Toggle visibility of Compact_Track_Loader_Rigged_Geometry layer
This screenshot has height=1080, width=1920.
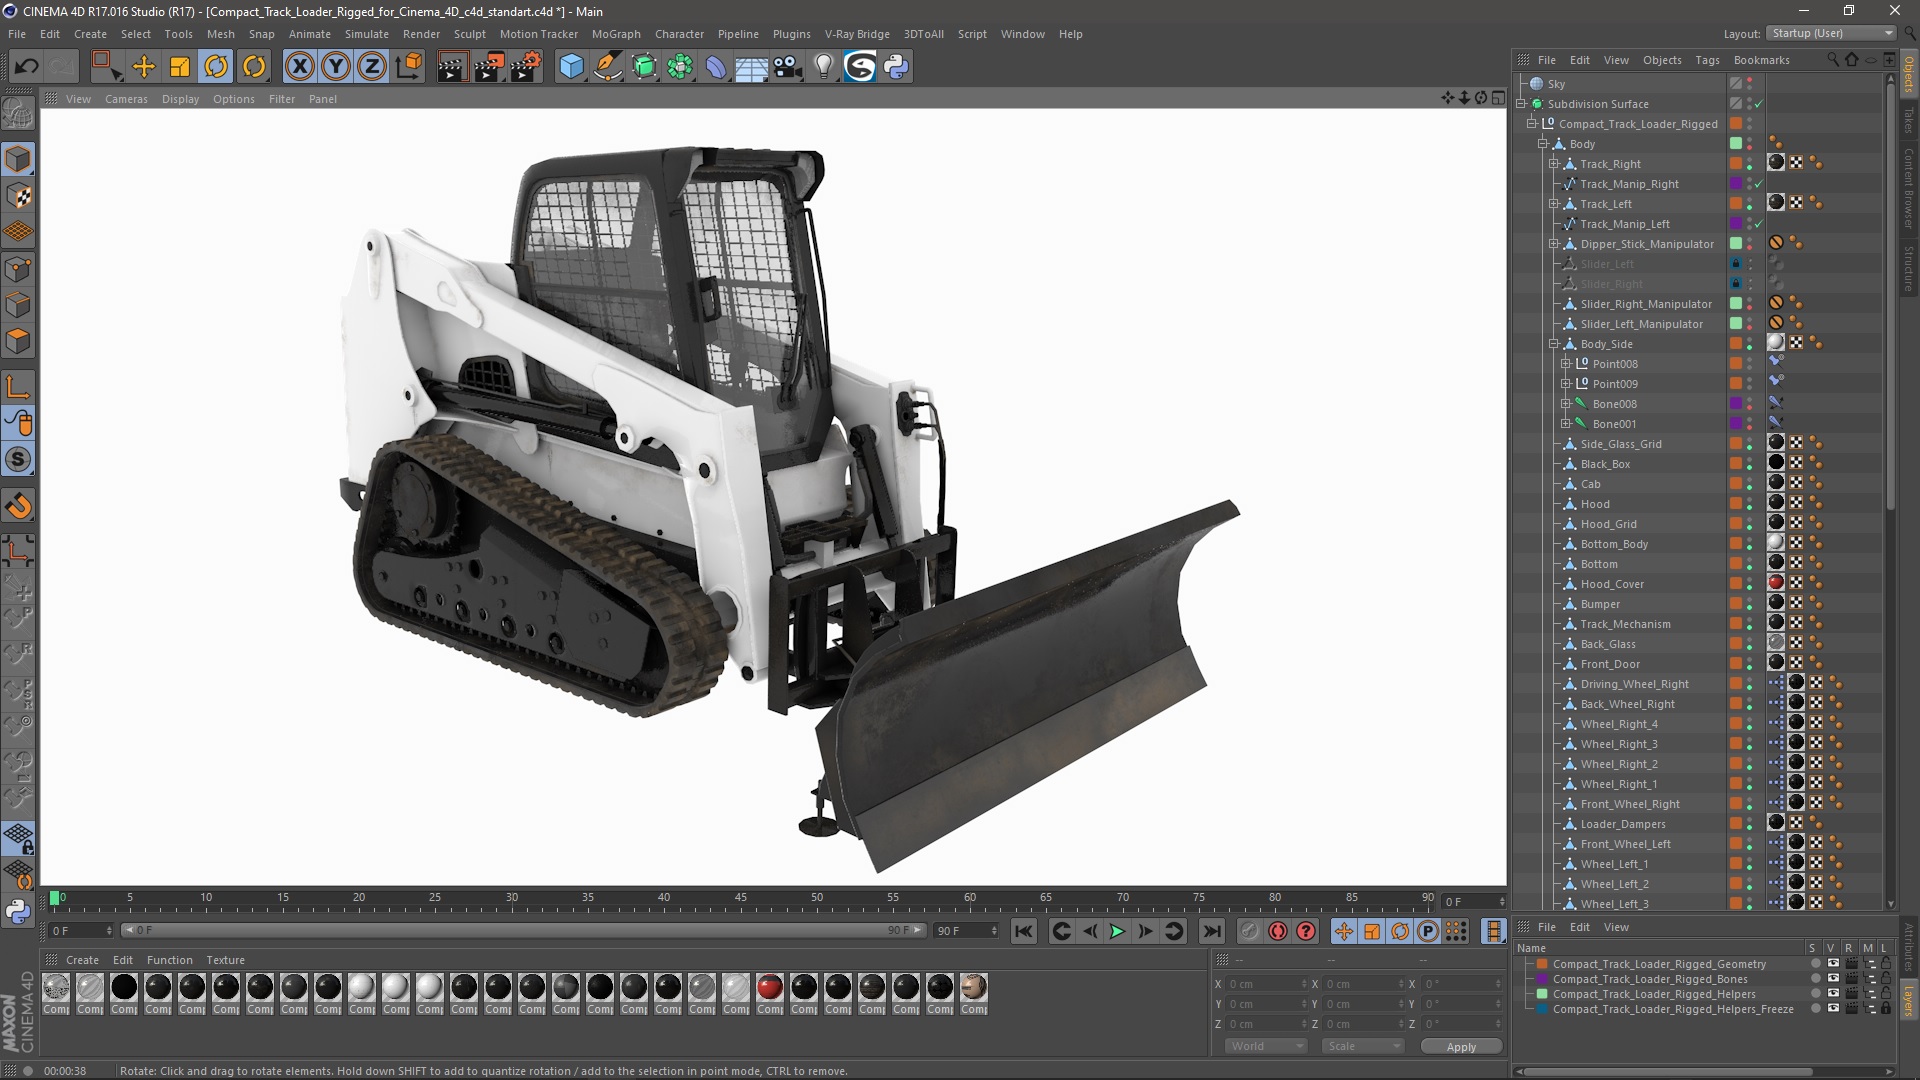1833,964
